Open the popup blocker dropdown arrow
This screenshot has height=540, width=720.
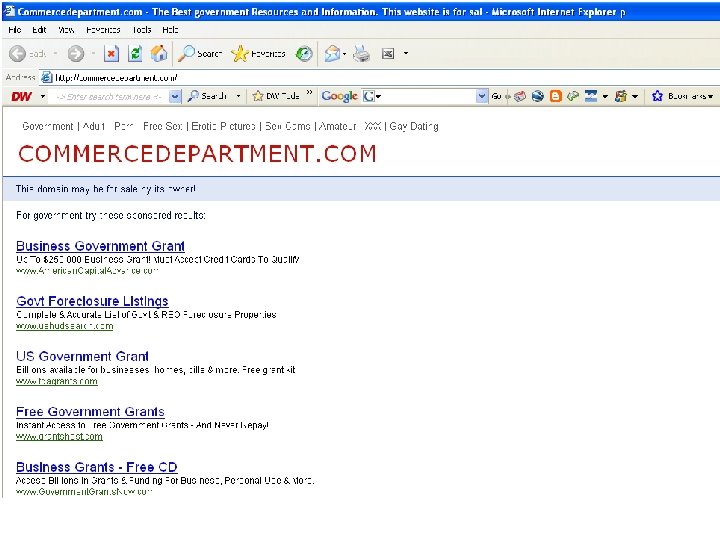(605, 96)
